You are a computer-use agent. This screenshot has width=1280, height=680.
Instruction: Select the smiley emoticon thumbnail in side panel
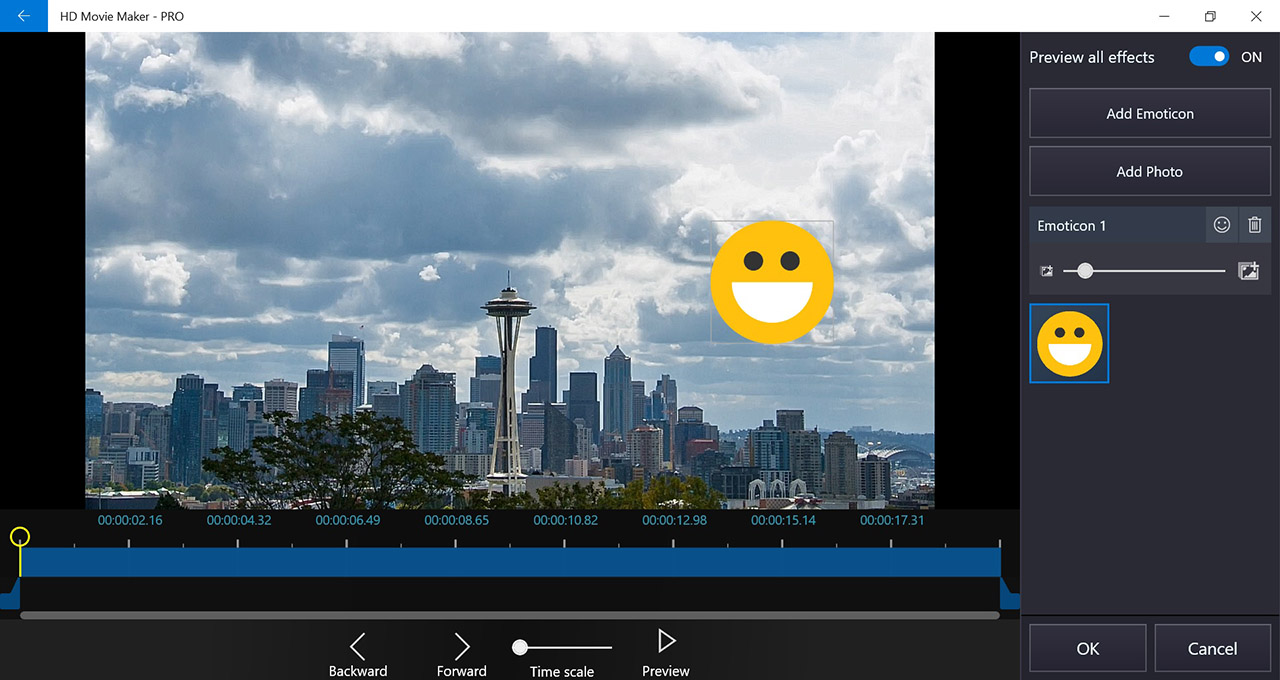(1069, 343)
